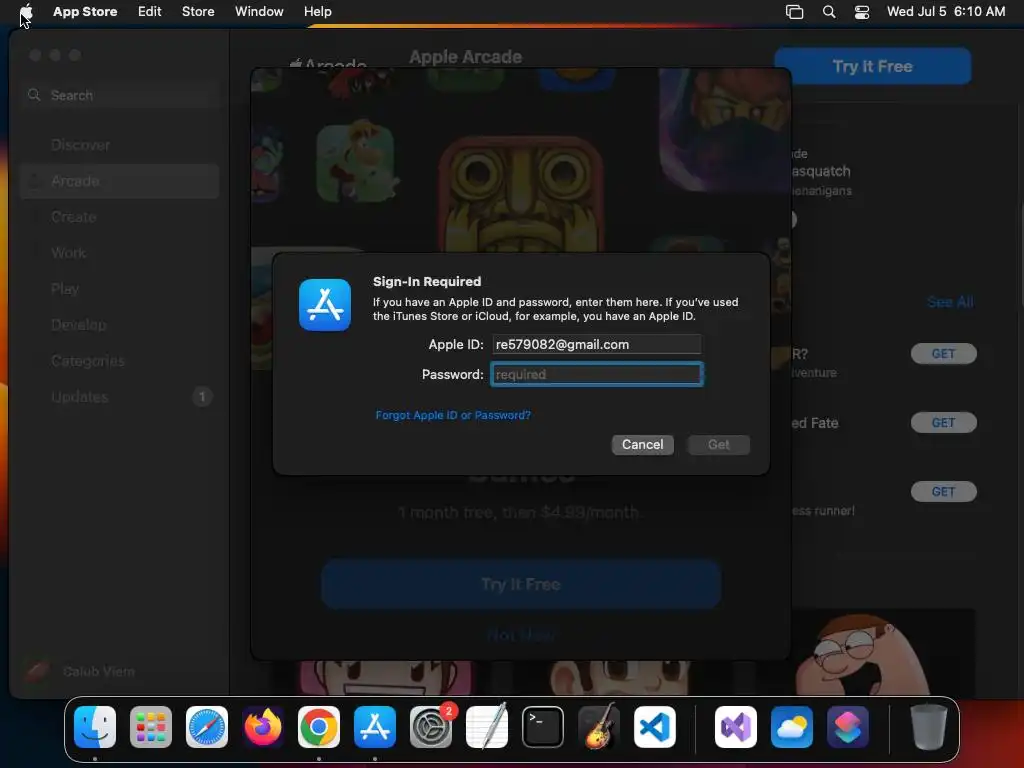Open the Store menu

point(198,11)
